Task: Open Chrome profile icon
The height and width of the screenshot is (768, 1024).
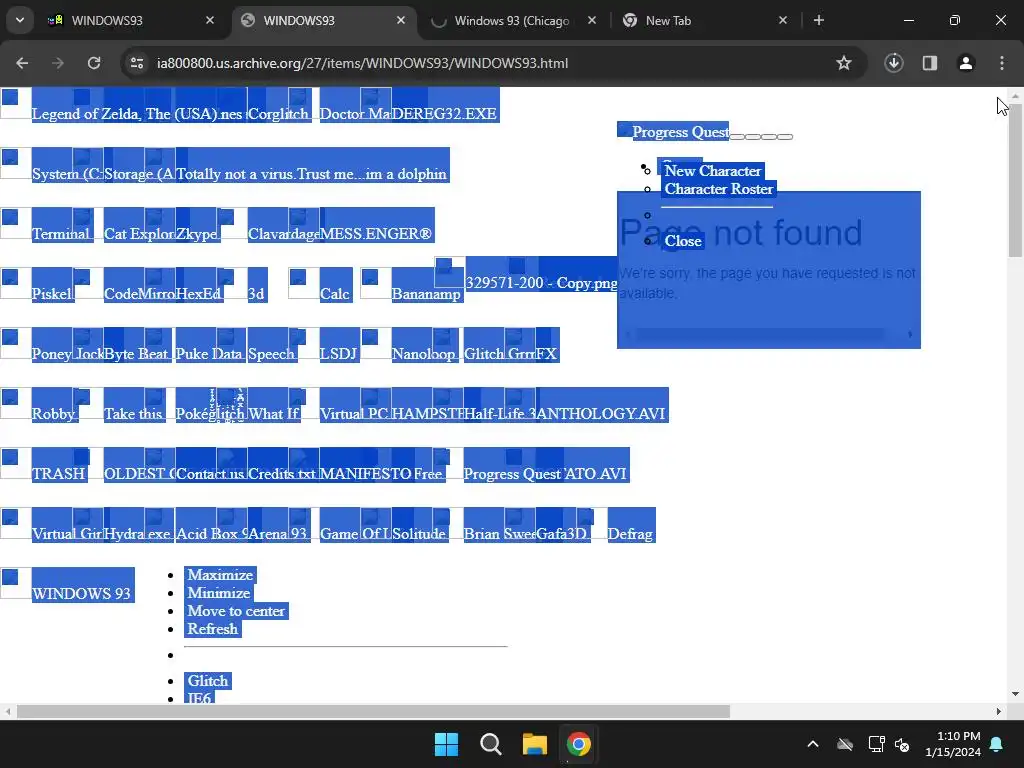Action: [x=966, y=63]
